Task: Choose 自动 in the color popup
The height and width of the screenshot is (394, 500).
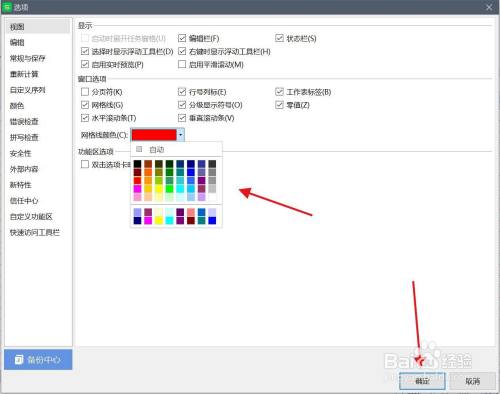Action: click(176, 149)
